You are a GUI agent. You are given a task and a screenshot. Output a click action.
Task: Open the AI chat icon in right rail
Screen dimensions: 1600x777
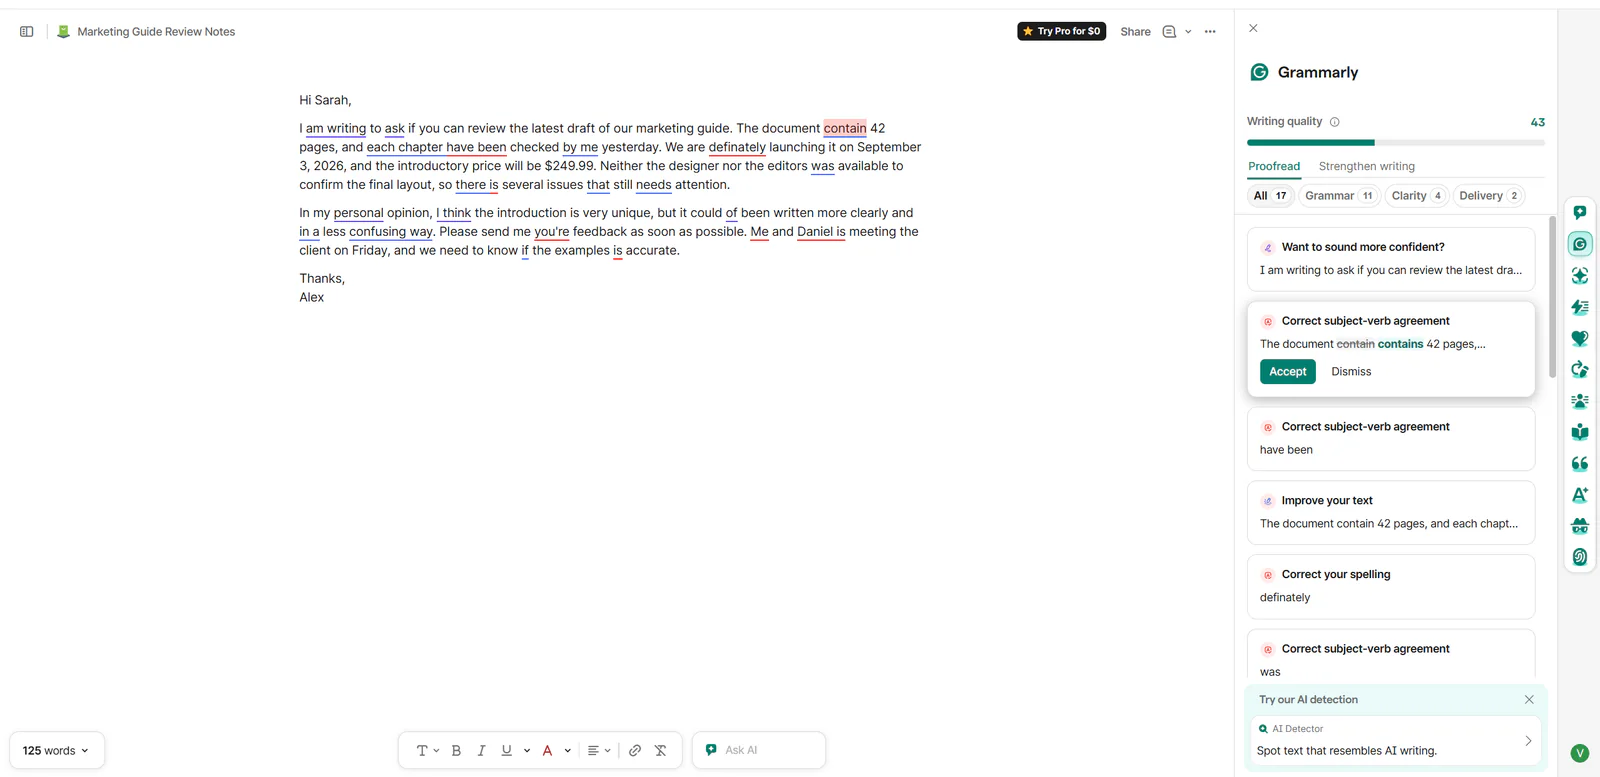click(x=1580, y=213)
